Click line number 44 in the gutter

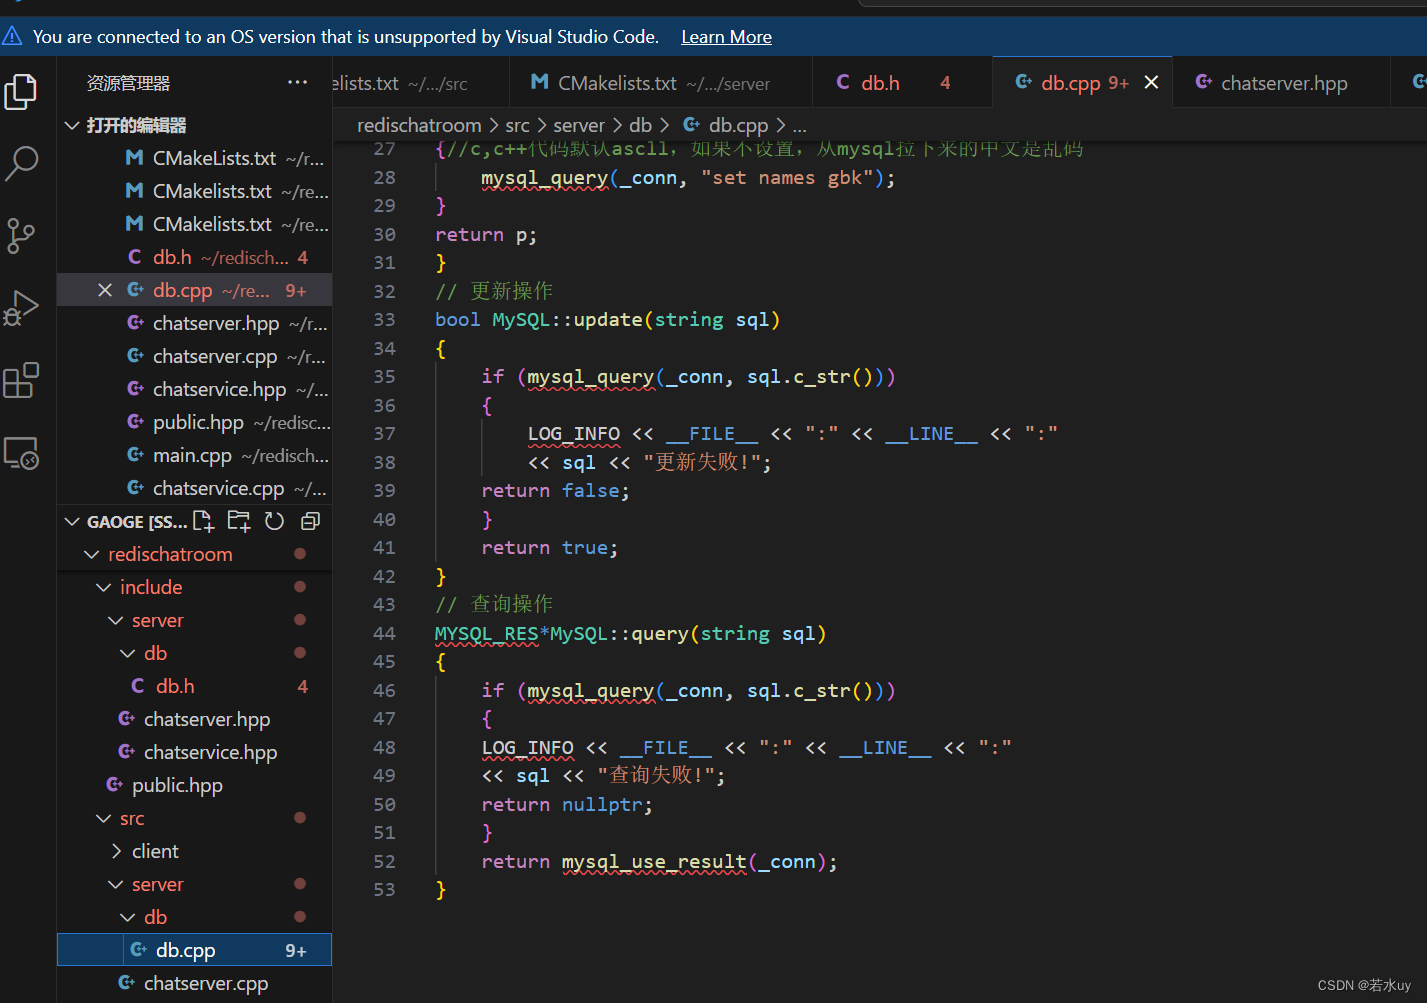(x=384, y=634)
